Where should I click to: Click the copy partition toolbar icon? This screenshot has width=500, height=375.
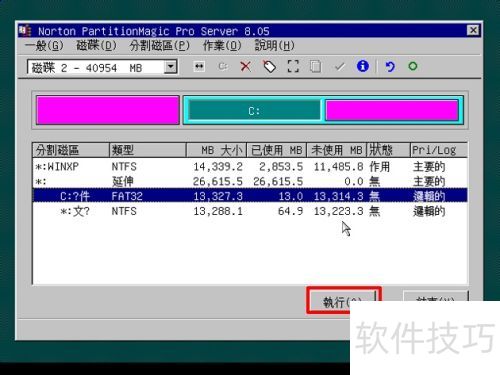pos(315,67)
